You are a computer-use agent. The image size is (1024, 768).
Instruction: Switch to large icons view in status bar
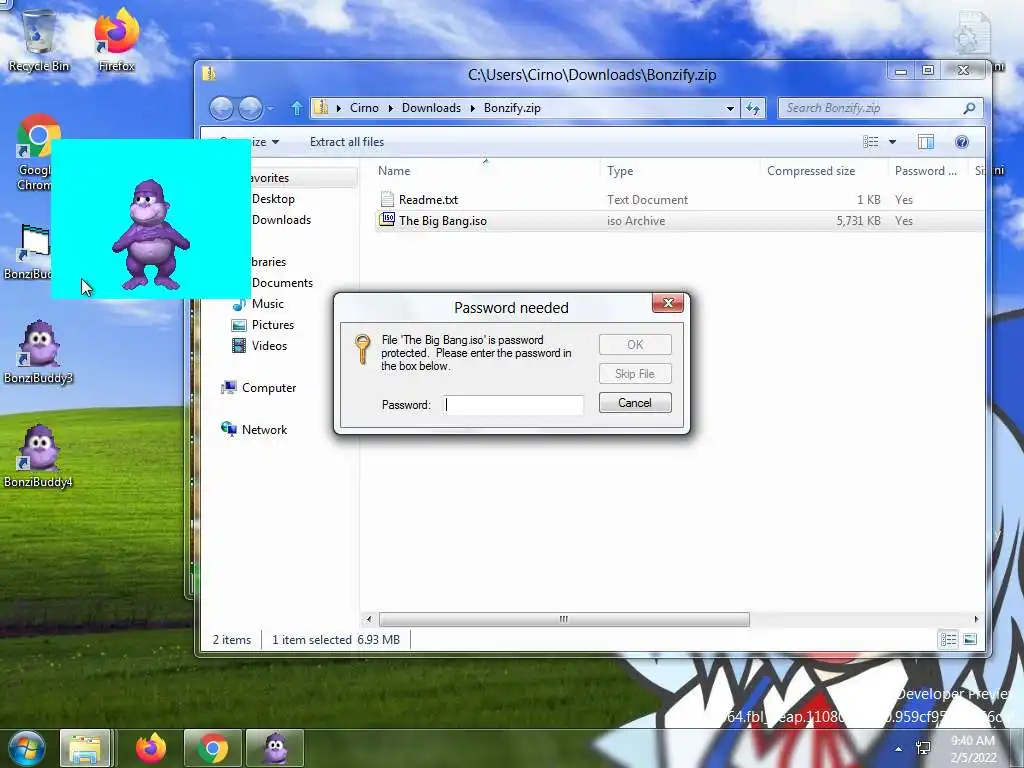pos(970,639)
